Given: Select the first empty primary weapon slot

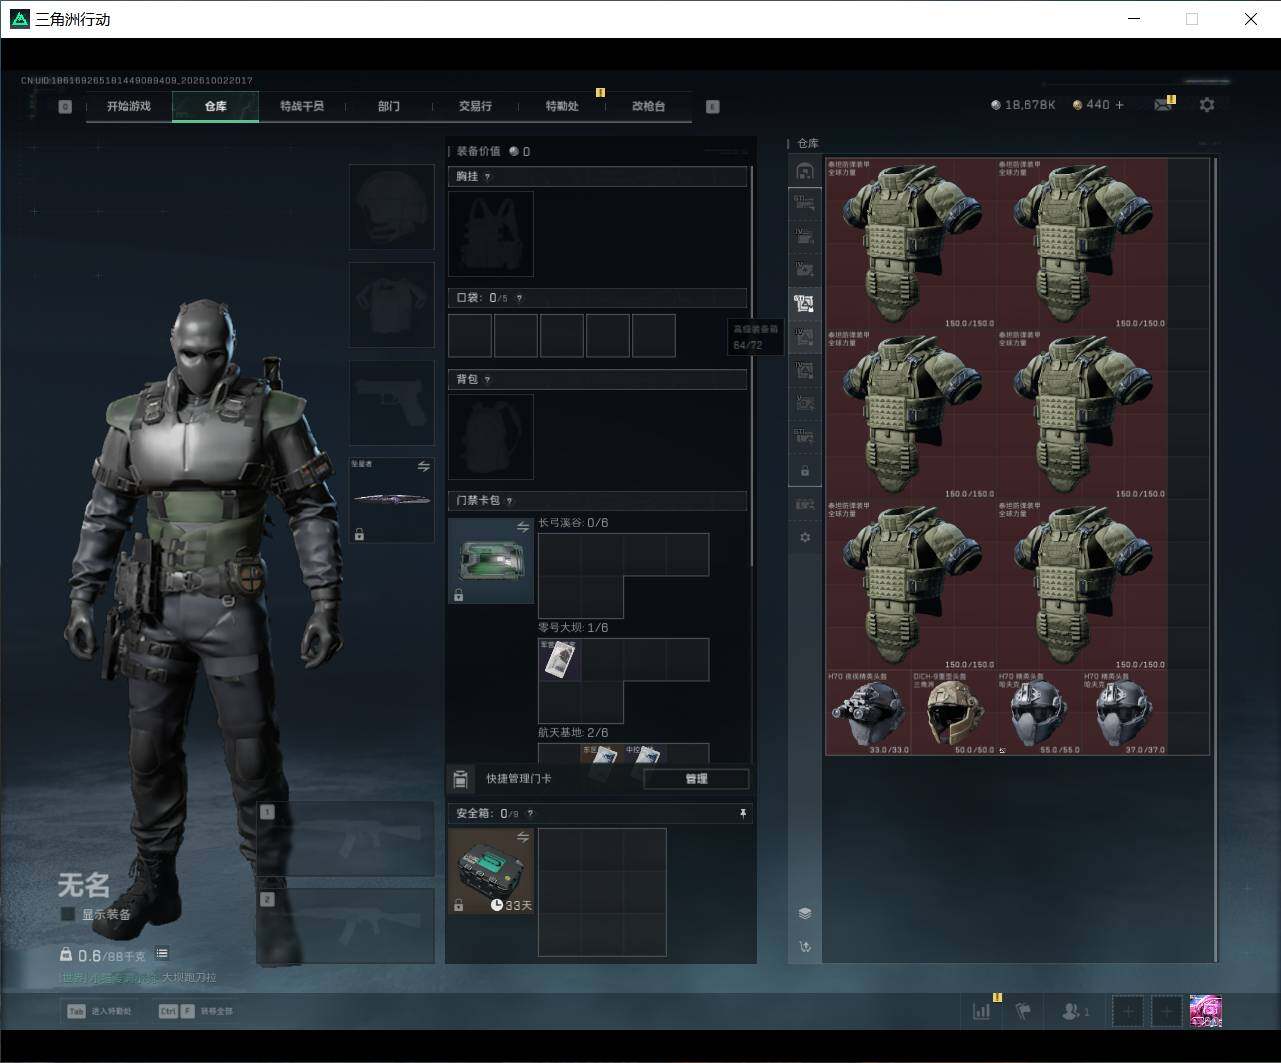Looking at the screenshot, I should [346, 839].
